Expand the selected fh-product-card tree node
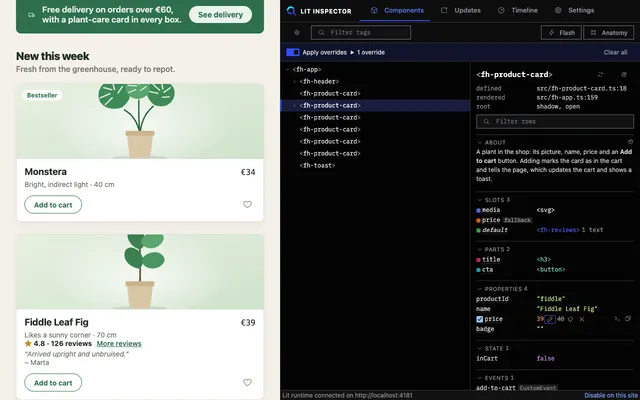This screenshot has height=400, width=640. 295,105
